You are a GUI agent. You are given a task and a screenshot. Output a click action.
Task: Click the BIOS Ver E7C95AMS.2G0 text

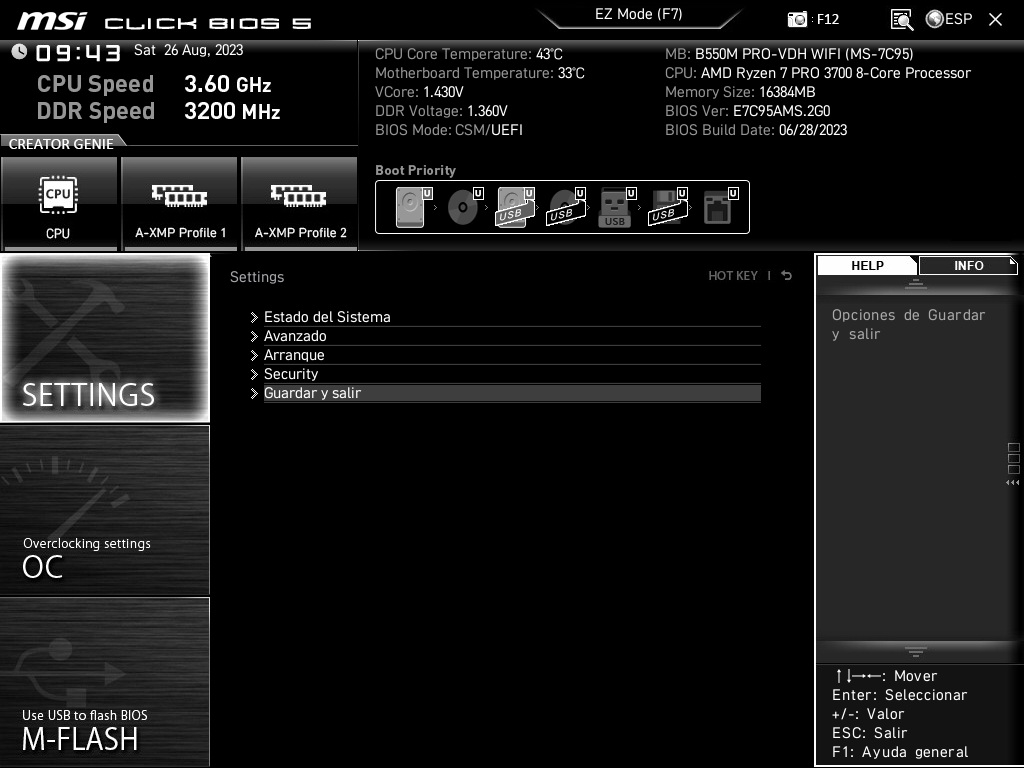[x=748, y=111]
